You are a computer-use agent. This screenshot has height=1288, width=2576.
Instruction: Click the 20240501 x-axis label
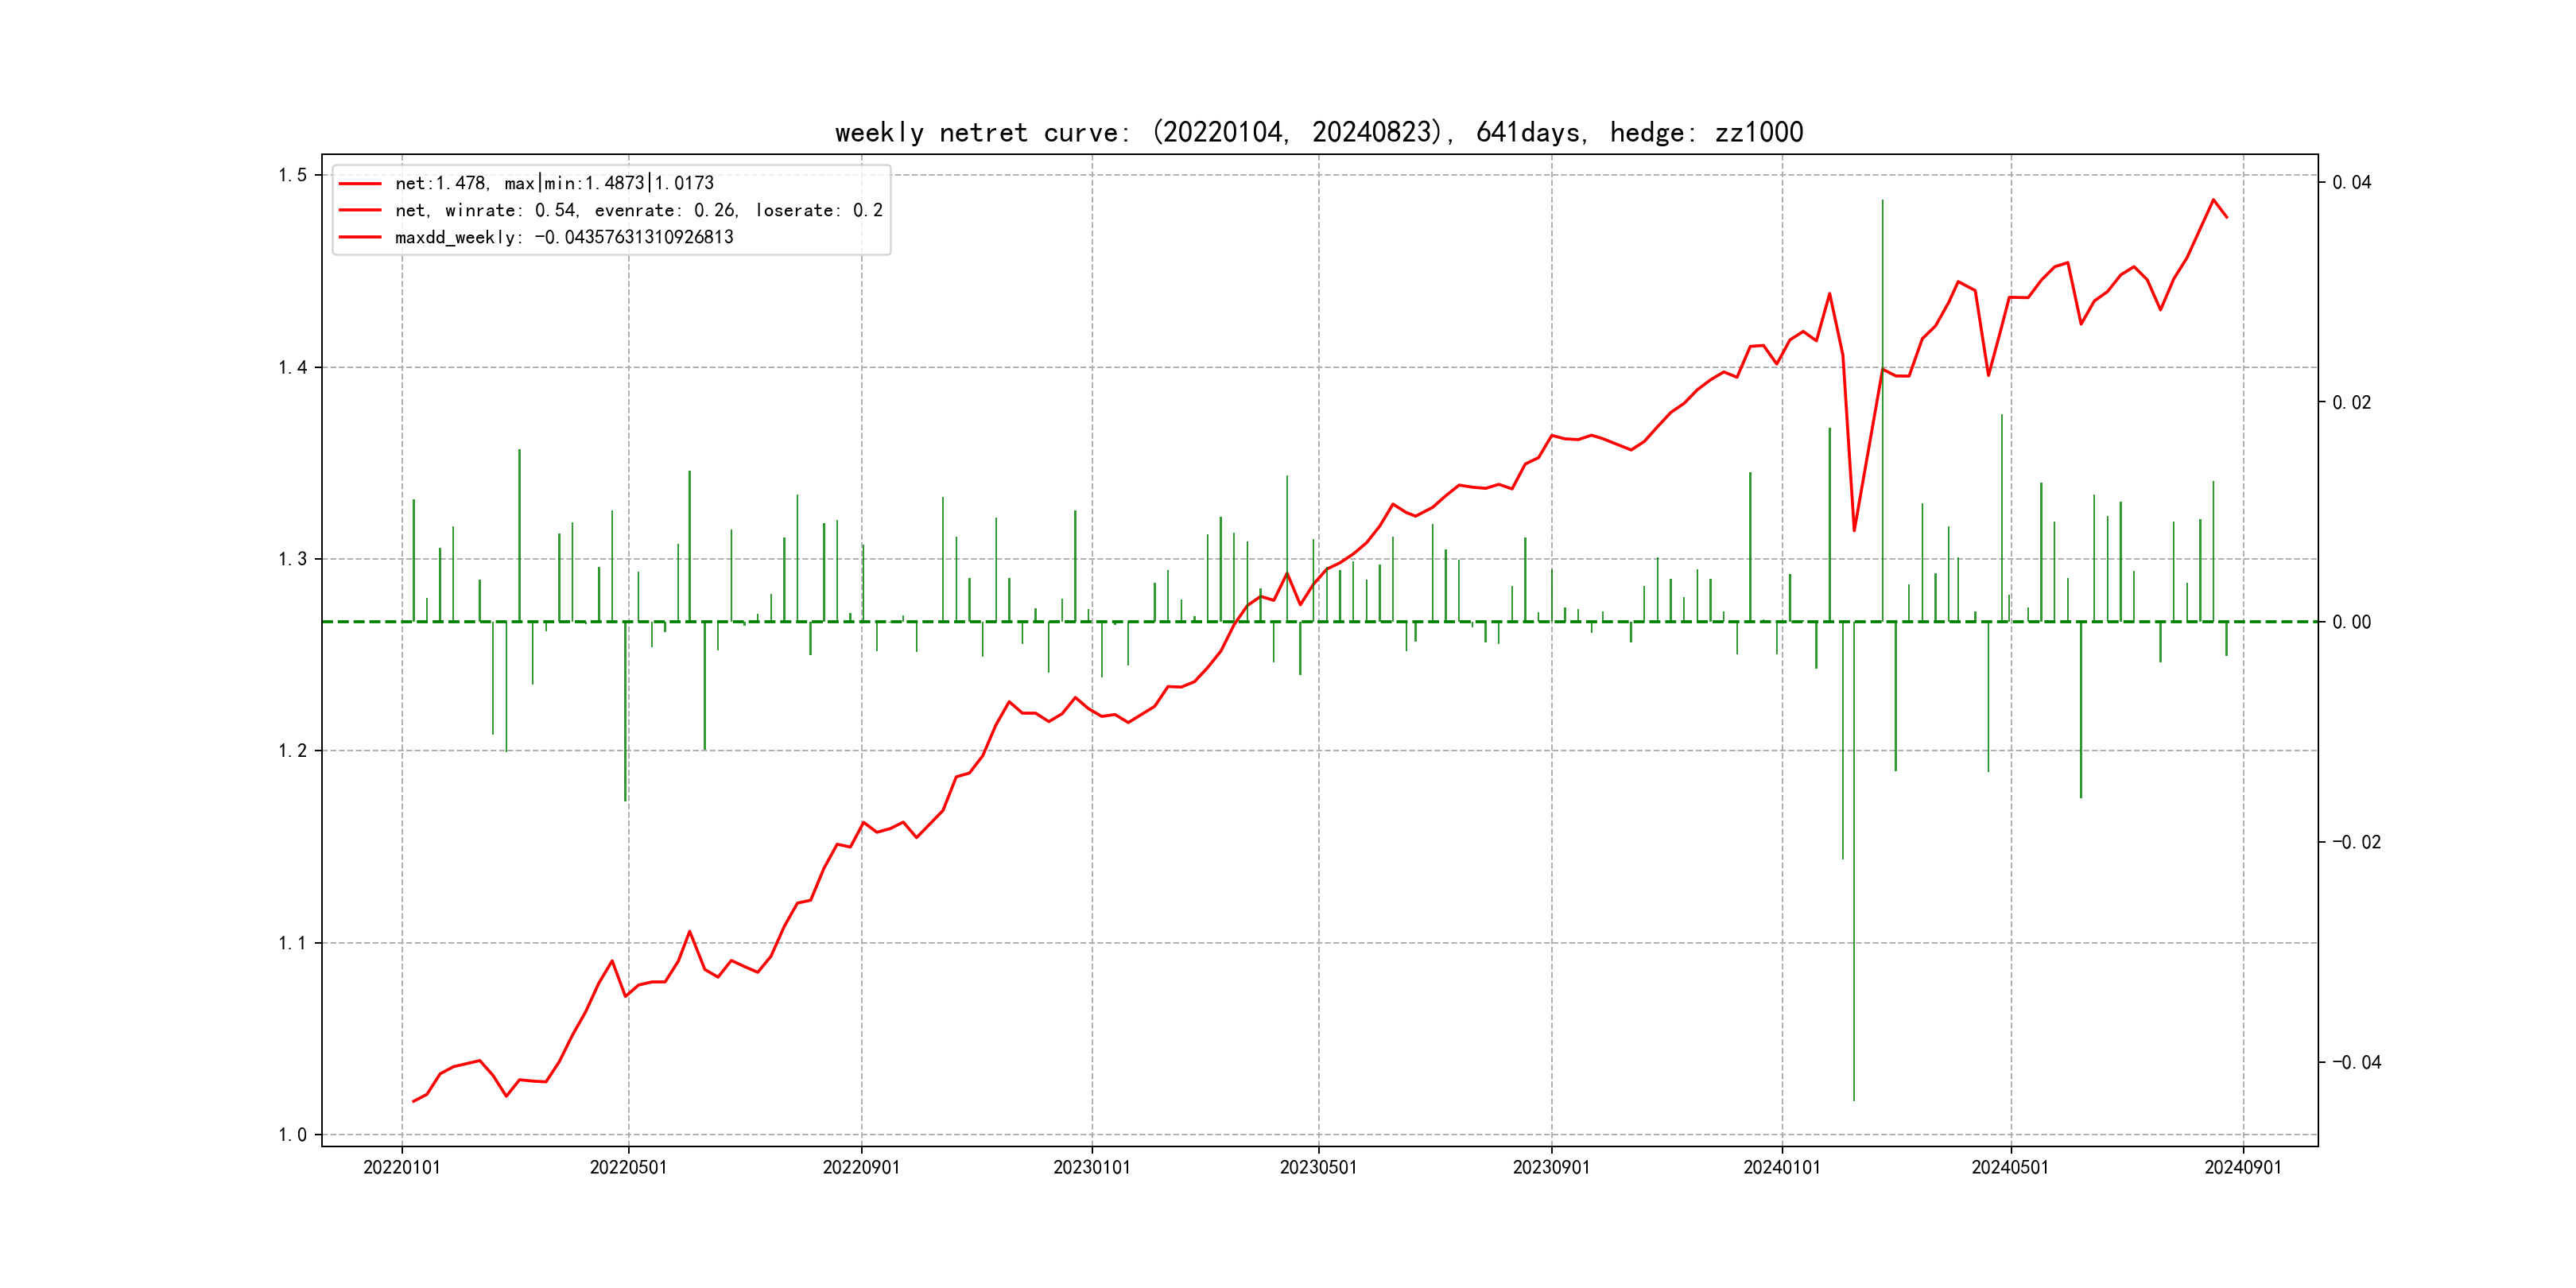pos(2010,1167)
